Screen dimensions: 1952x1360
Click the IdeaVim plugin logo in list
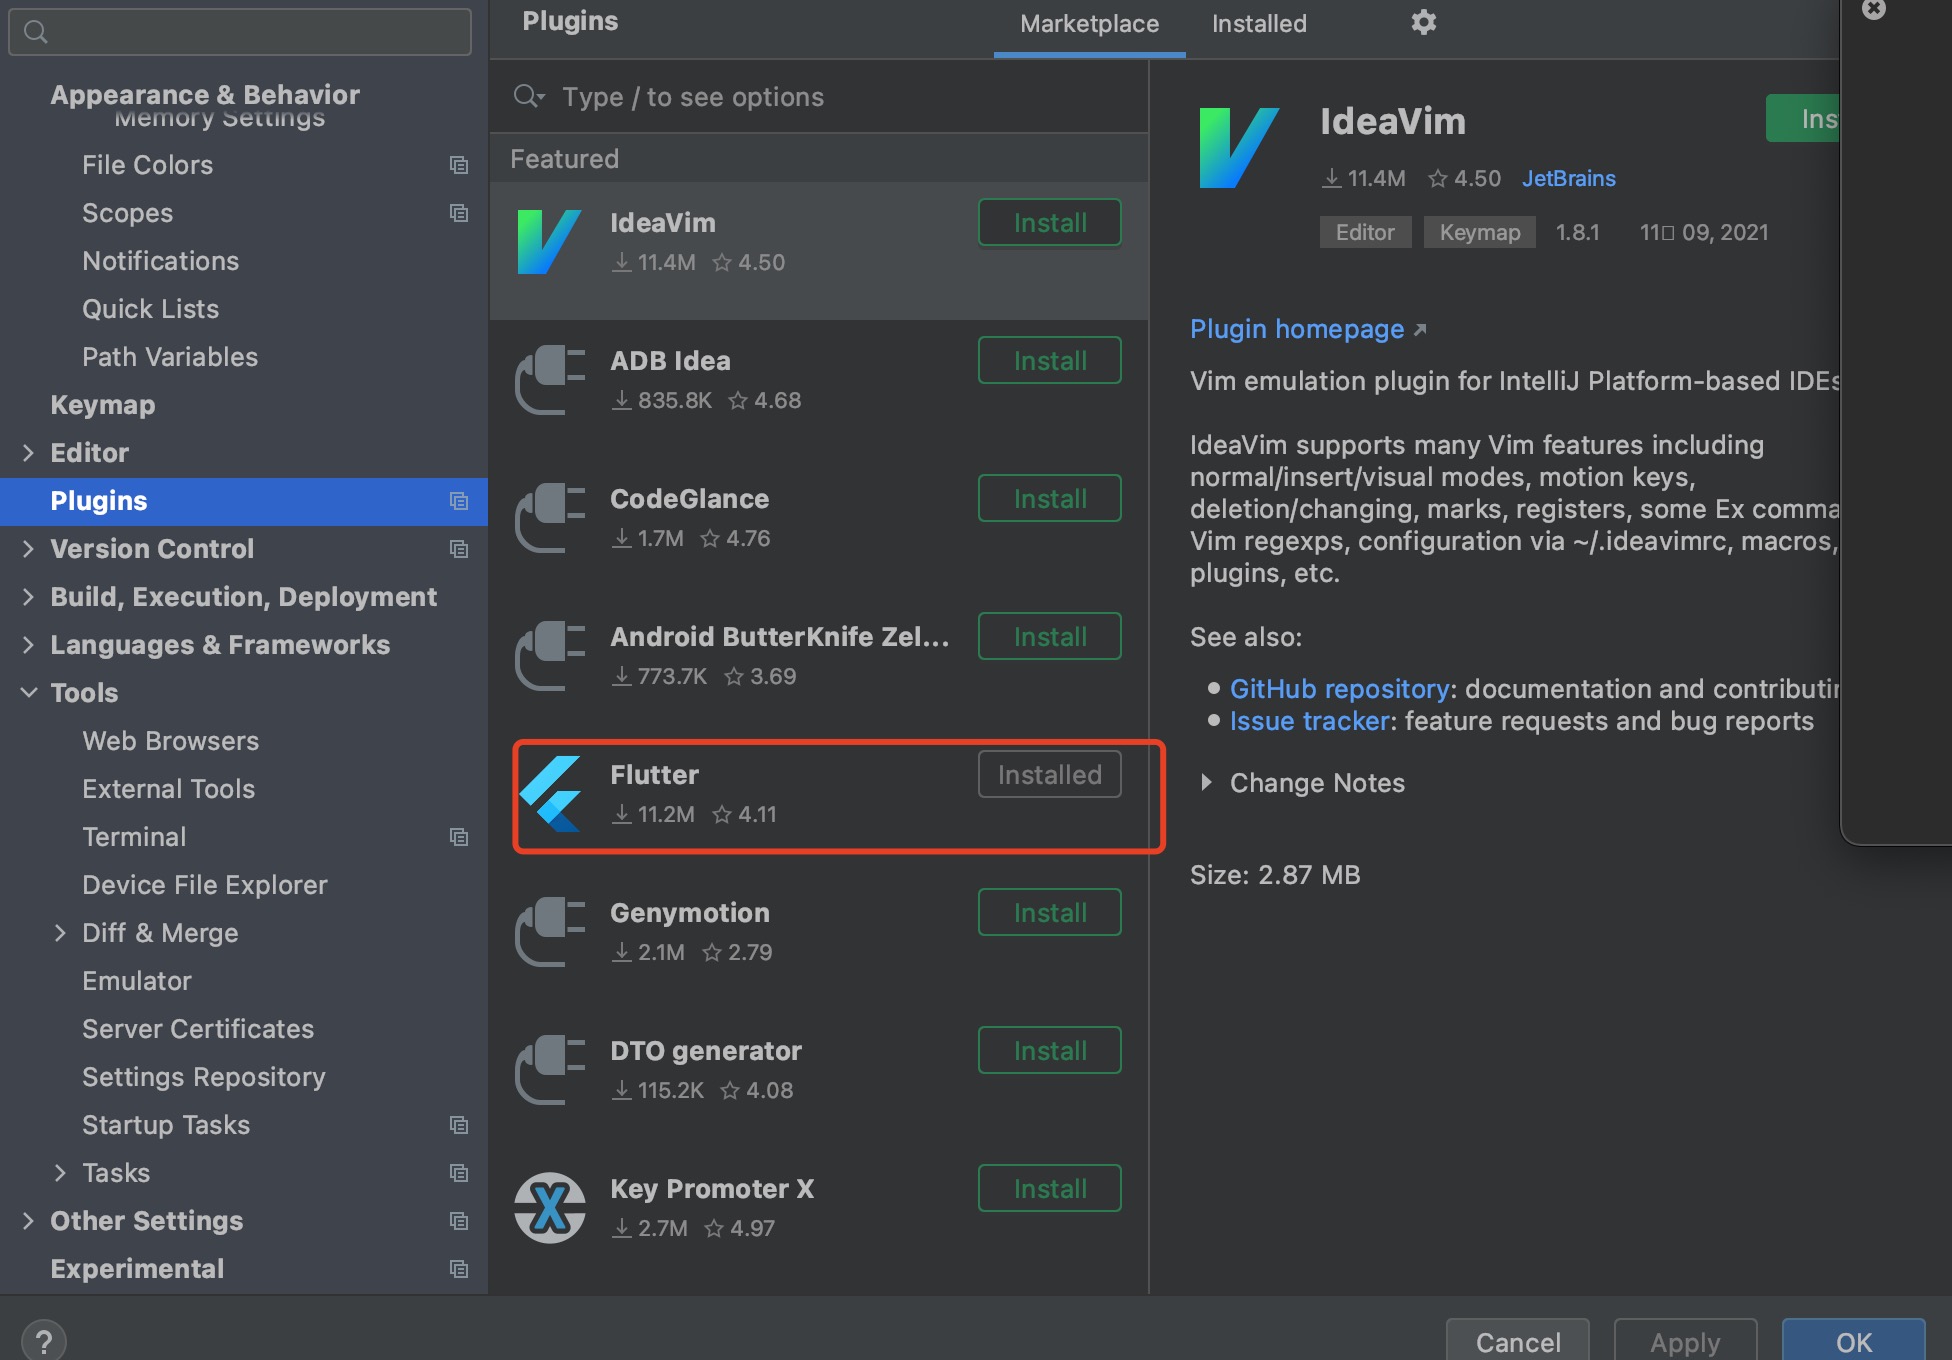tap(549, 241)
